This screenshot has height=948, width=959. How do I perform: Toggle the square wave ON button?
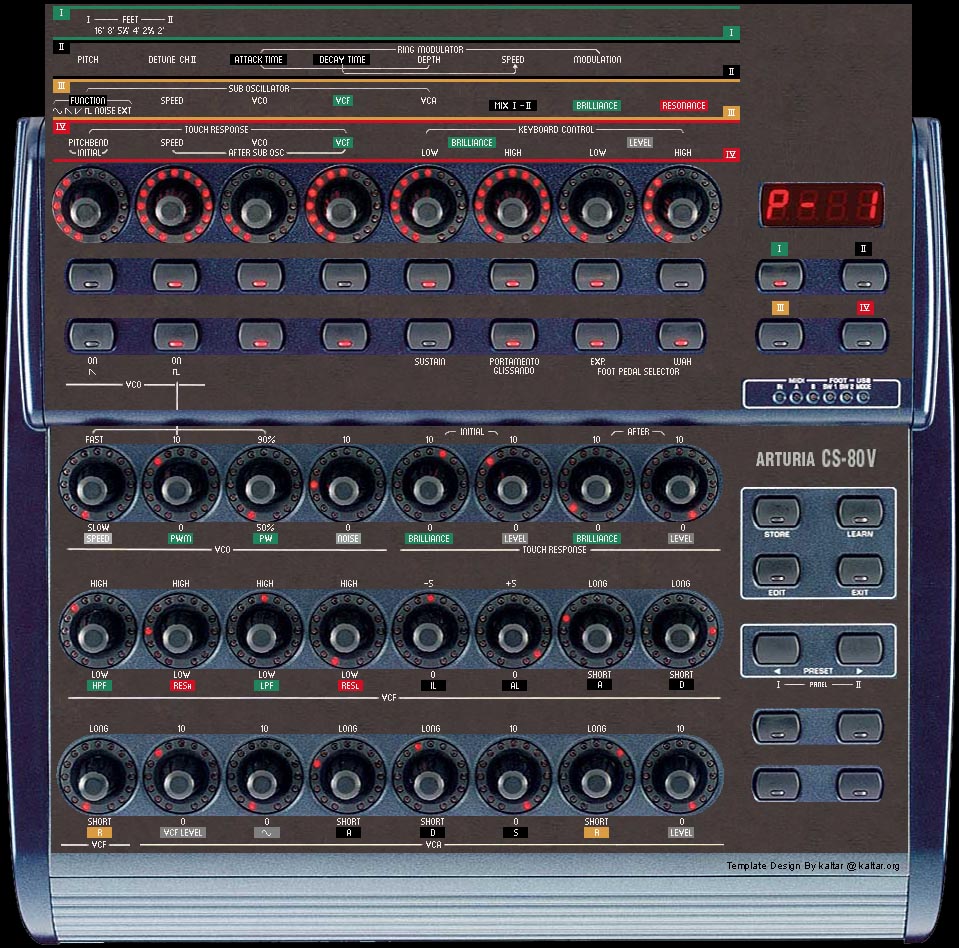coord(176,335)
